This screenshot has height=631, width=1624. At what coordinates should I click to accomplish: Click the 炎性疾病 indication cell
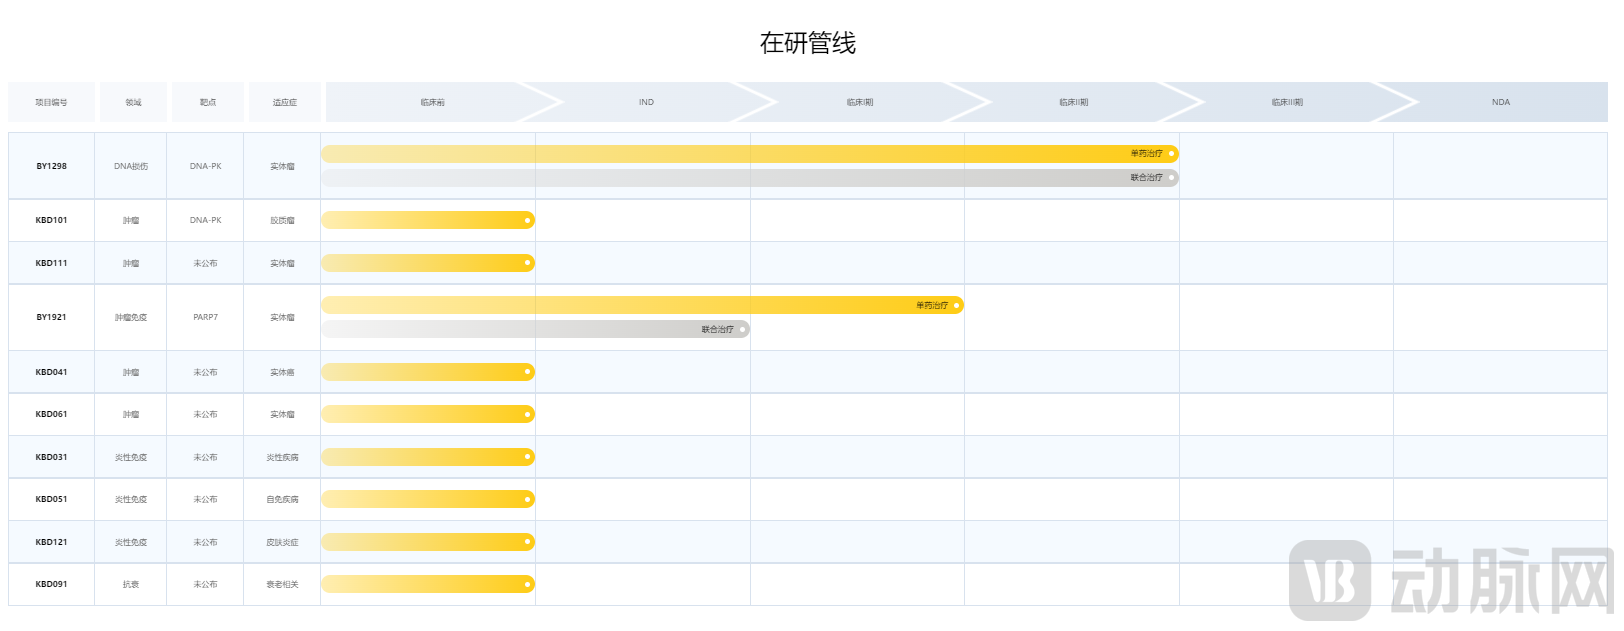(x=282, y=457)
